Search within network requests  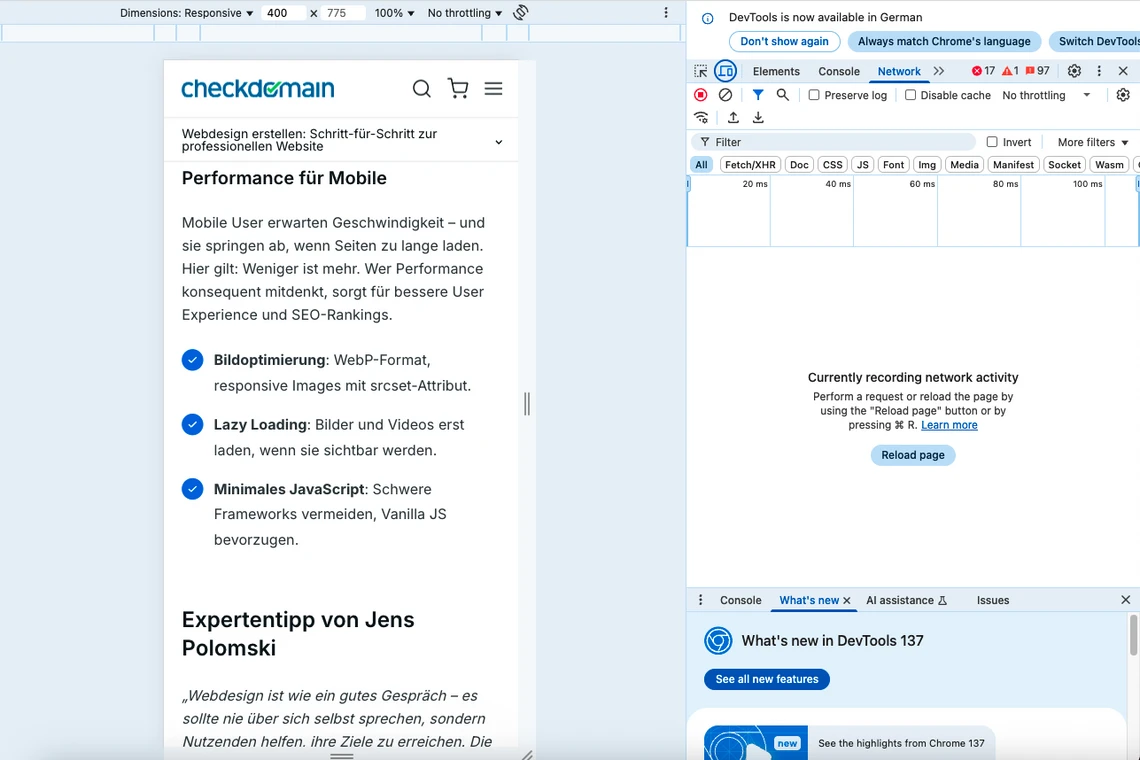point(782,94)
